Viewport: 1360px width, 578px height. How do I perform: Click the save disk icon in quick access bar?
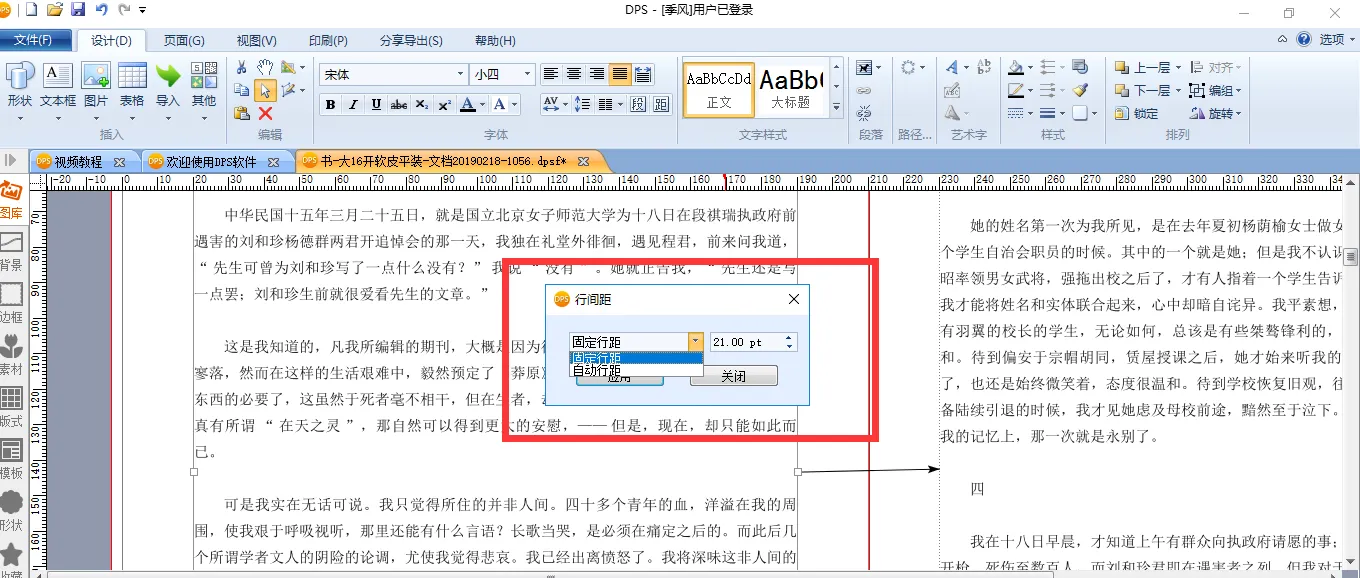tap(77, 10)
